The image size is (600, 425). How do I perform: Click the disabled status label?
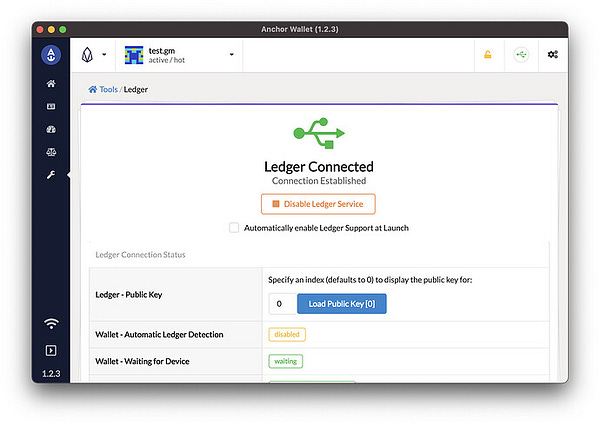tap(287, 334)
